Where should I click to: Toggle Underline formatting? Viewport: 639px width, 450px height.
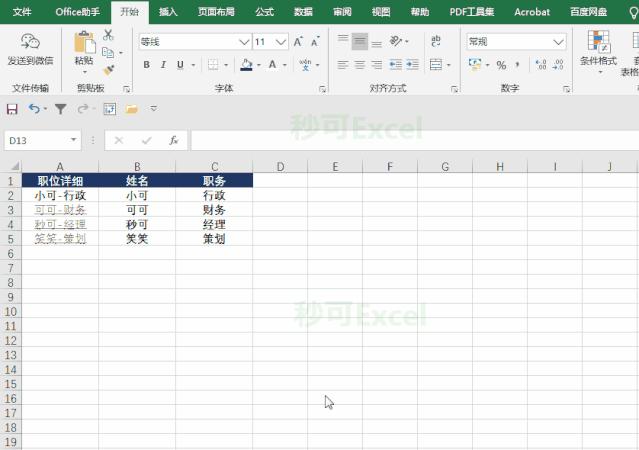click(180, 65)
